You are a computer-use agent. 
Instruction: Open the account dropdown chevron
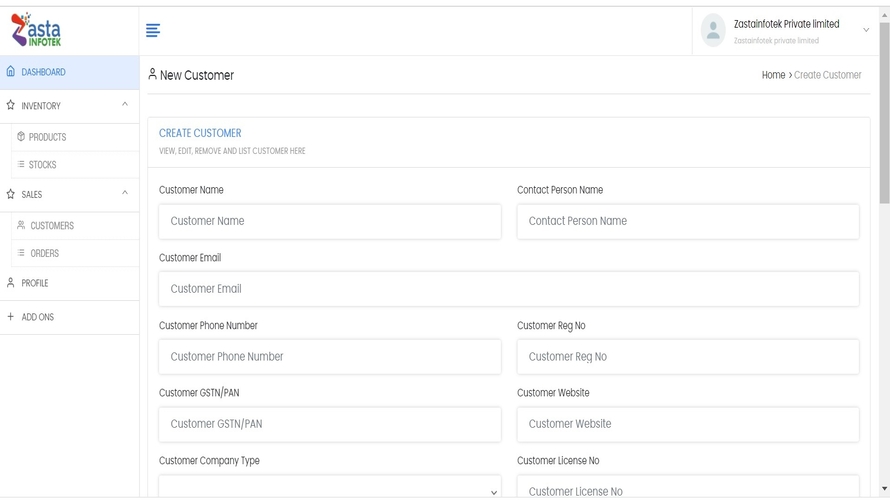point(866,30)
